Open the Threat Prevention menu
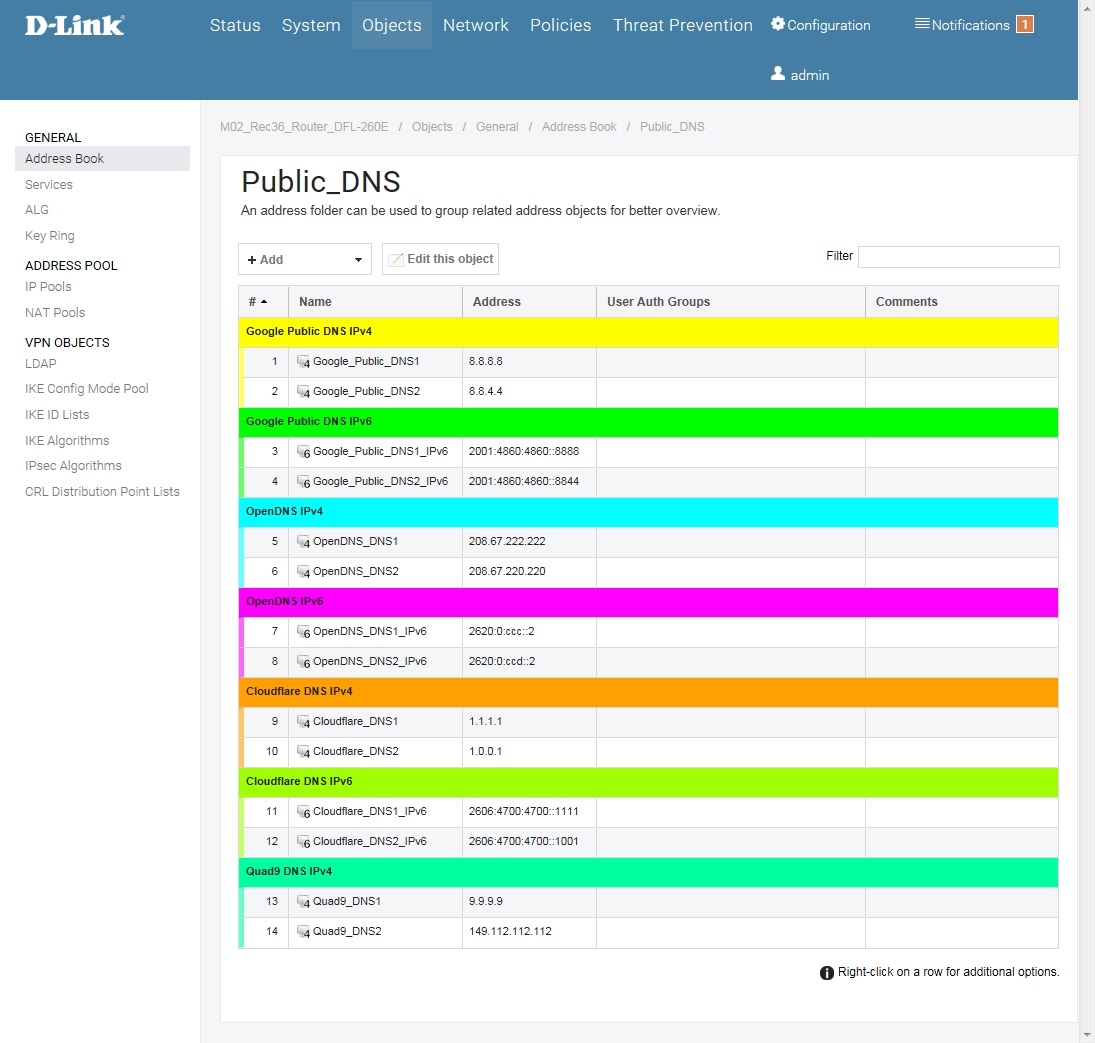The image size is (1095, 1043). [x=682, y=25]
